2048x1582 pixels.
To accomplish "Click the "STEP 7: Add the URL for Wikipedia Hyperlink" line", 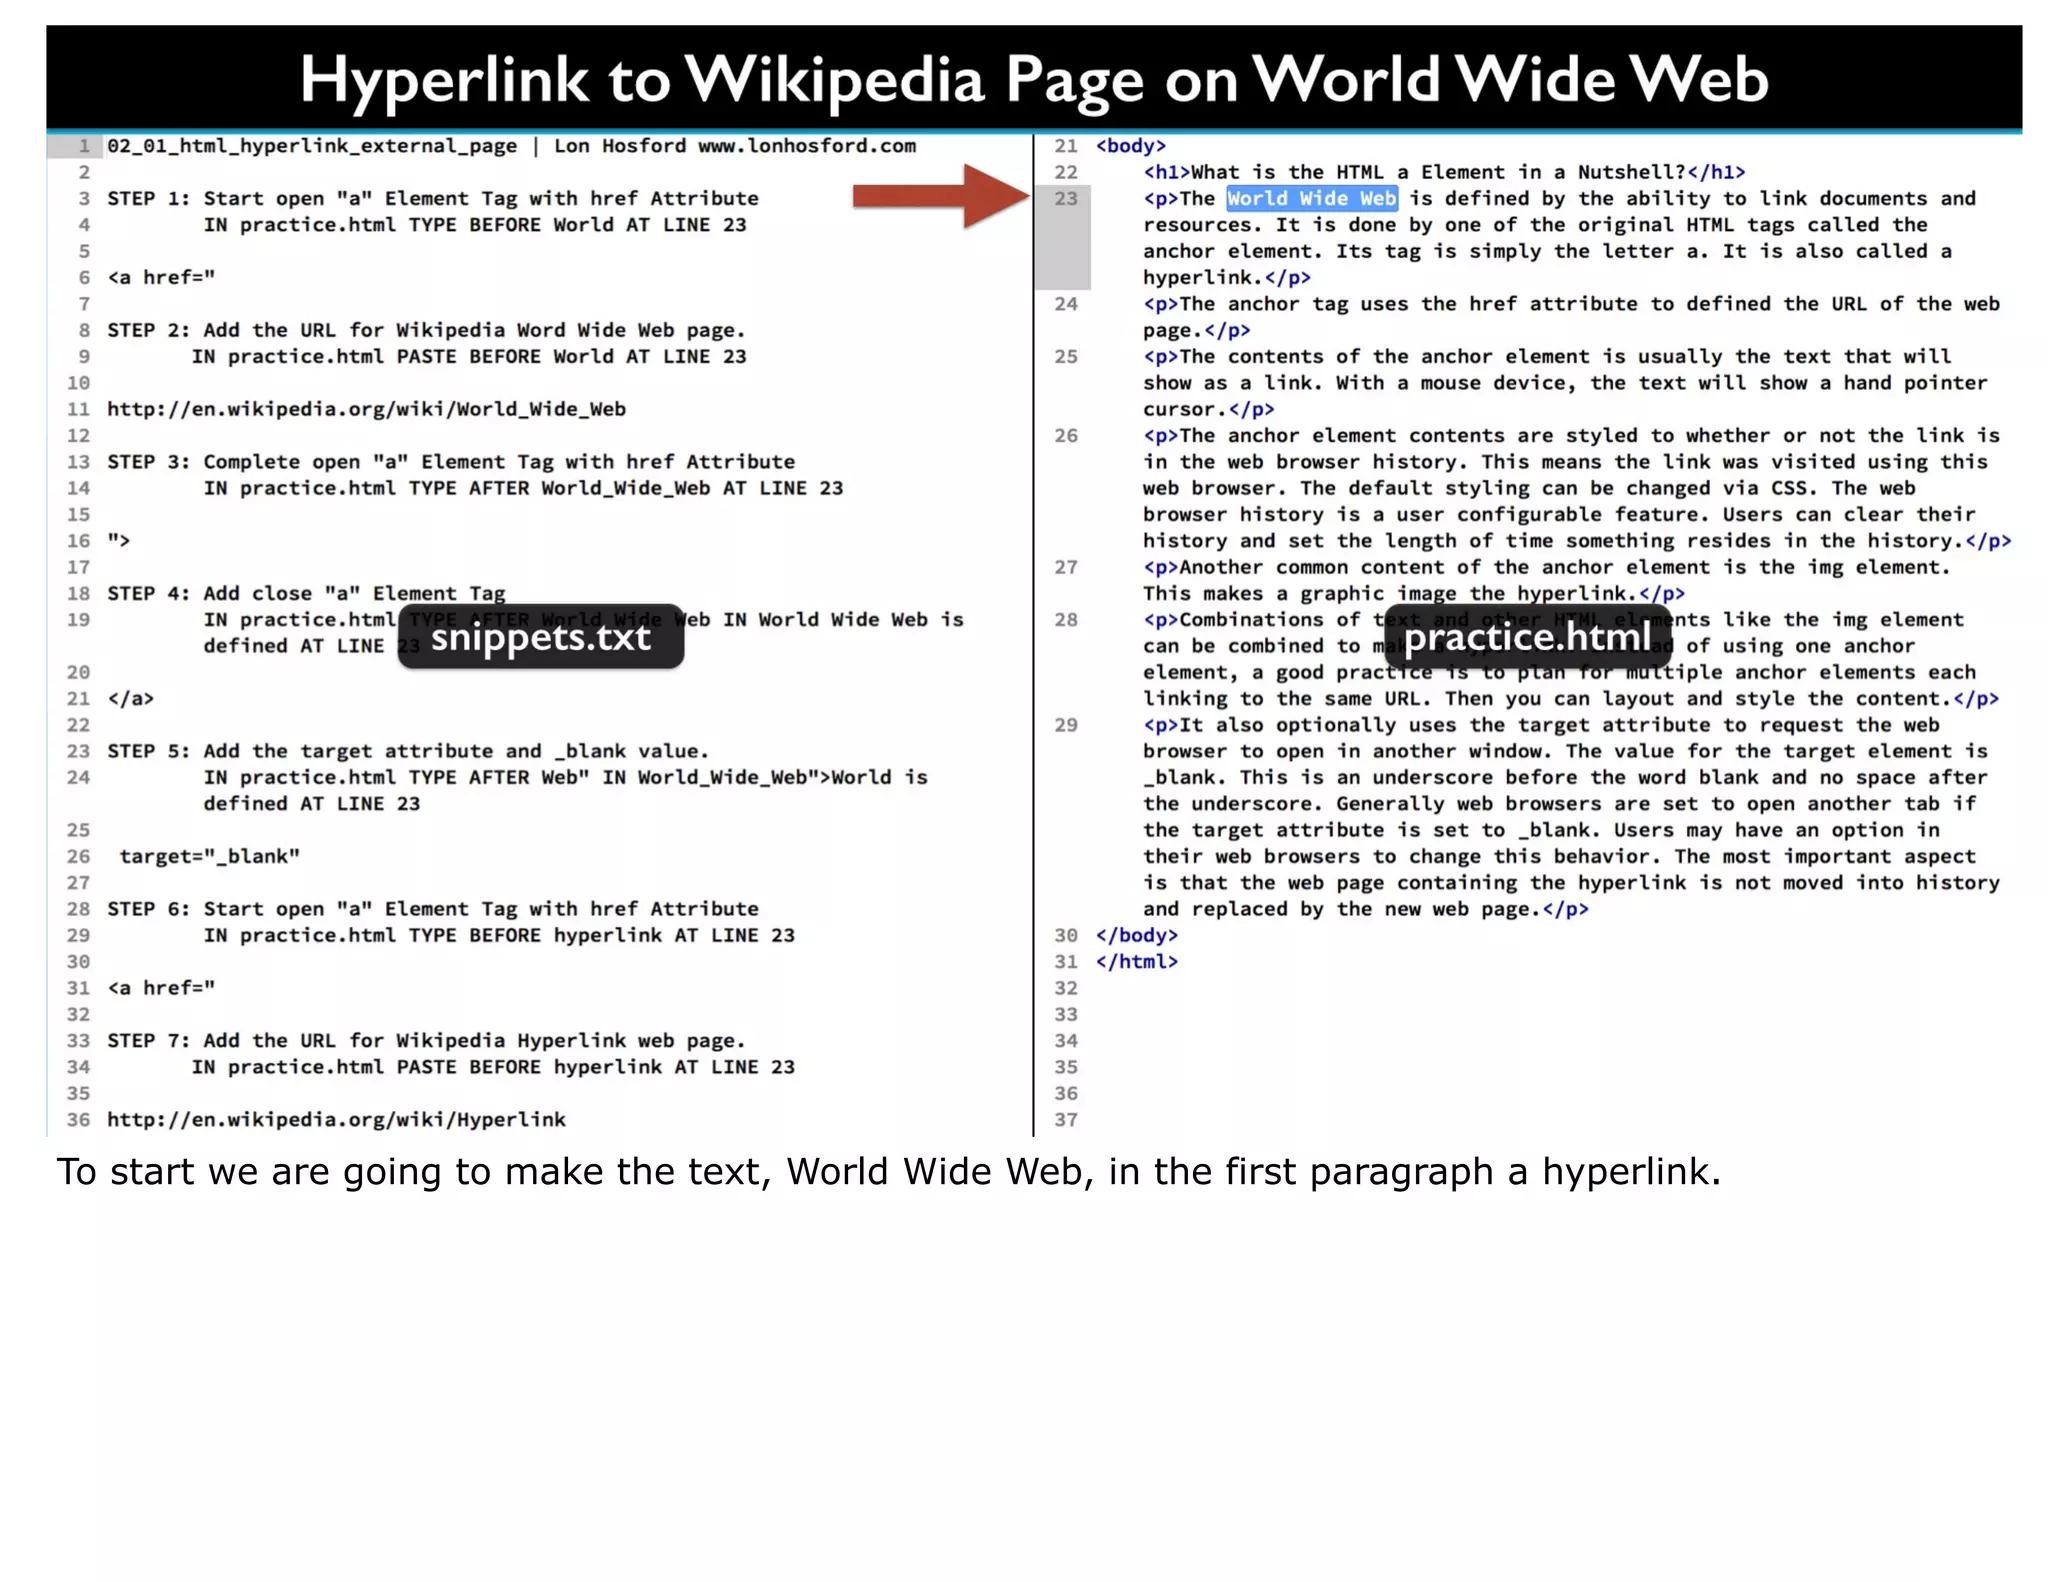I will coord(426,1040).
